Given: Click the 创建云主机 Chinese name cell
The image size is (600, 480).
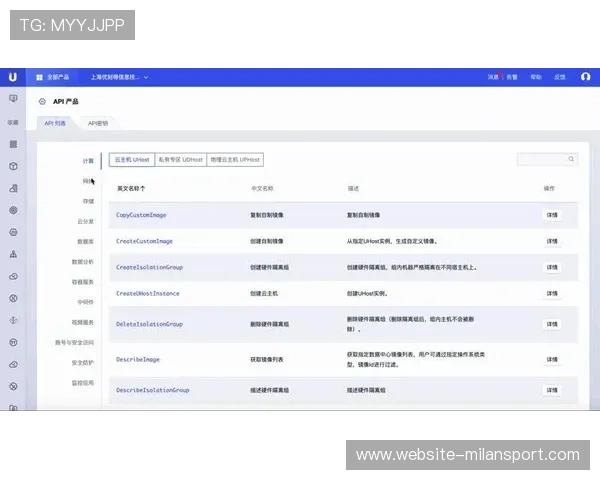Looking at the screenshot, I should (x=264, y=294).
